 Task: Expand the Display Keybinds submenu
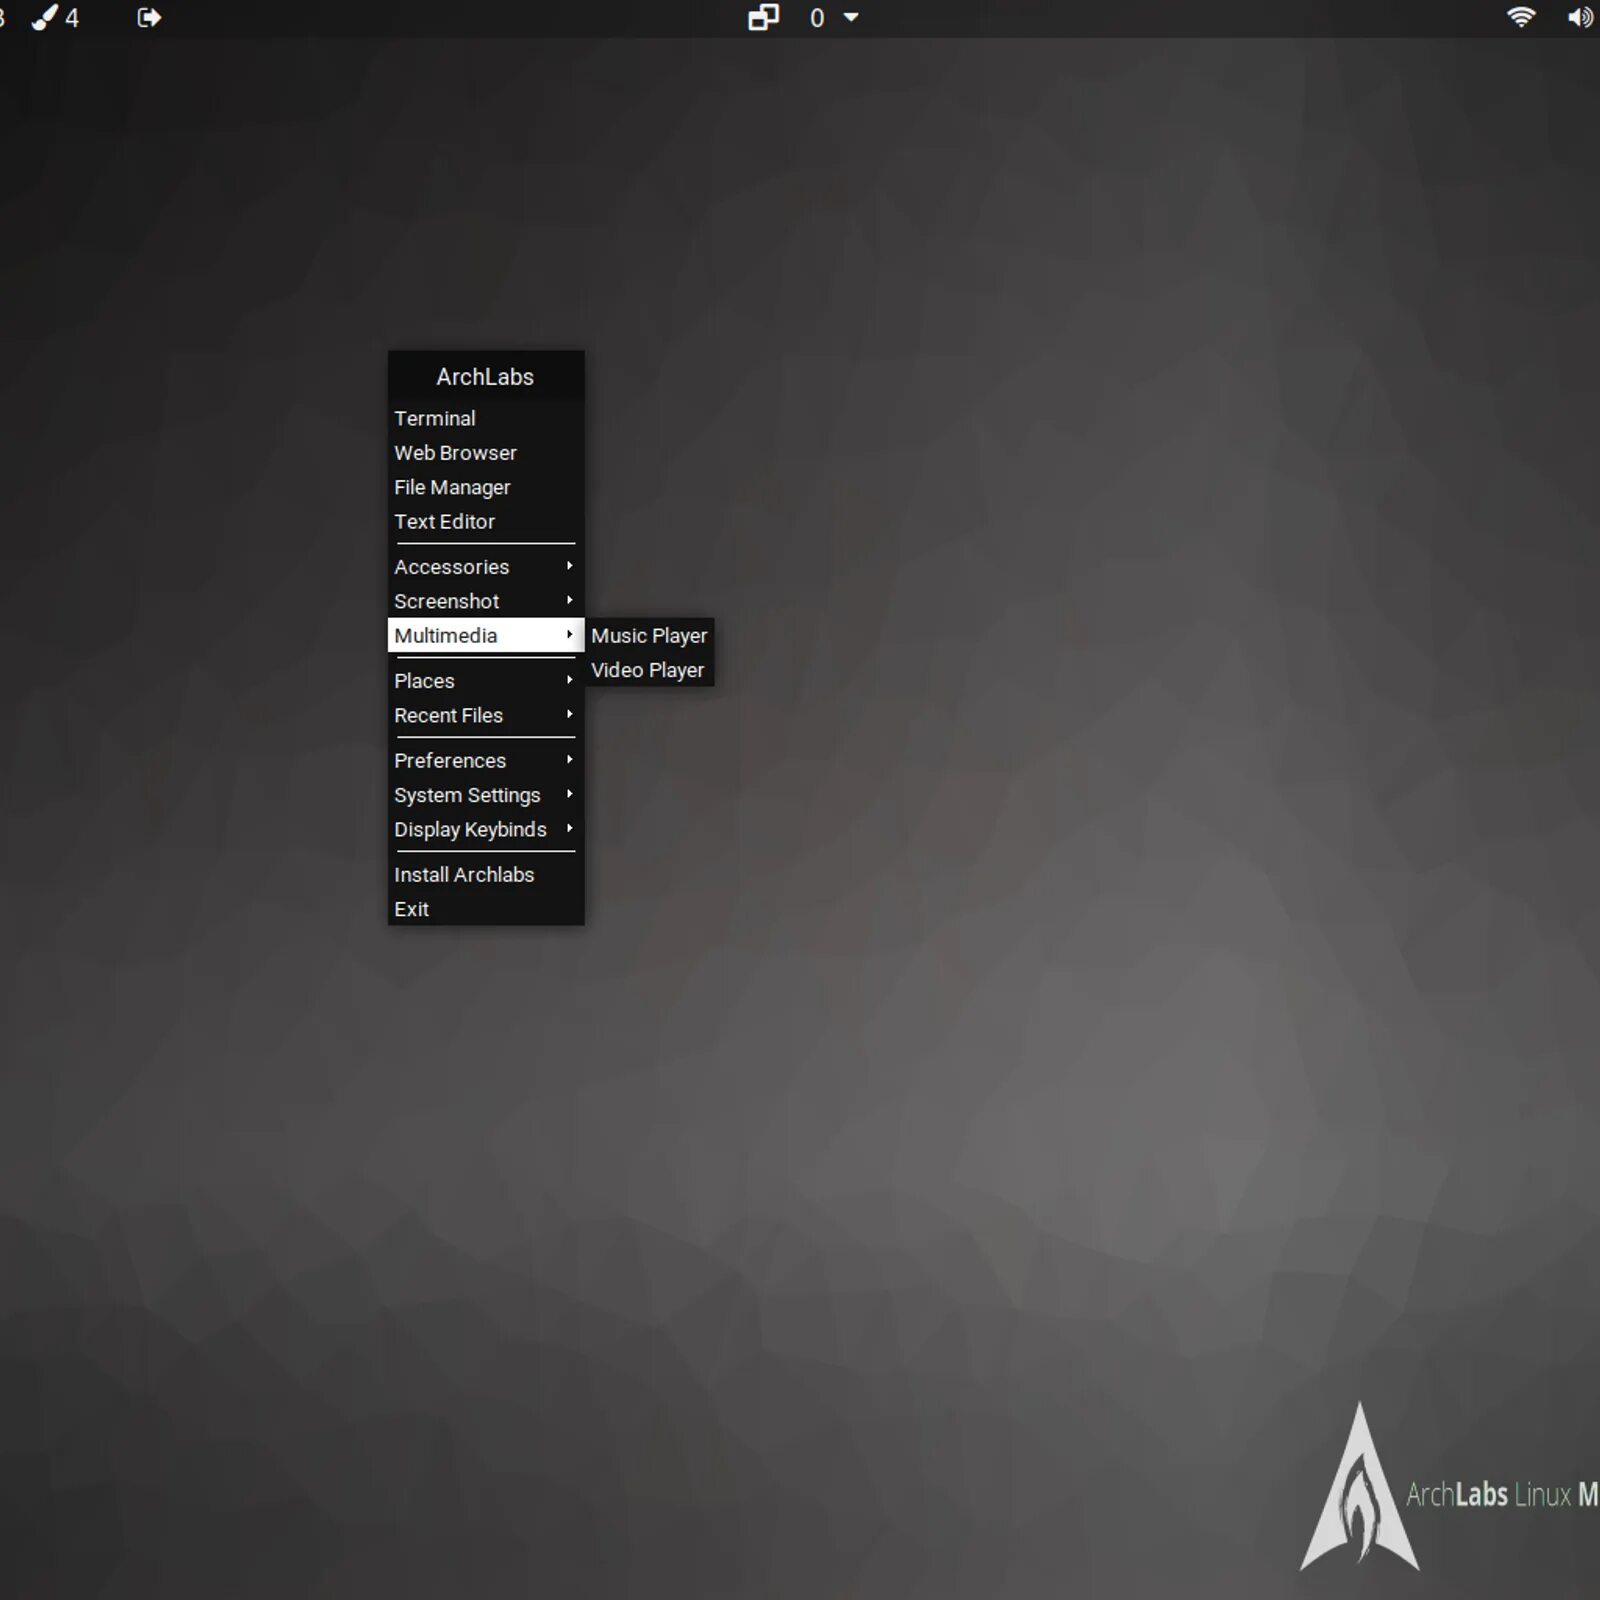coord(486,830)
